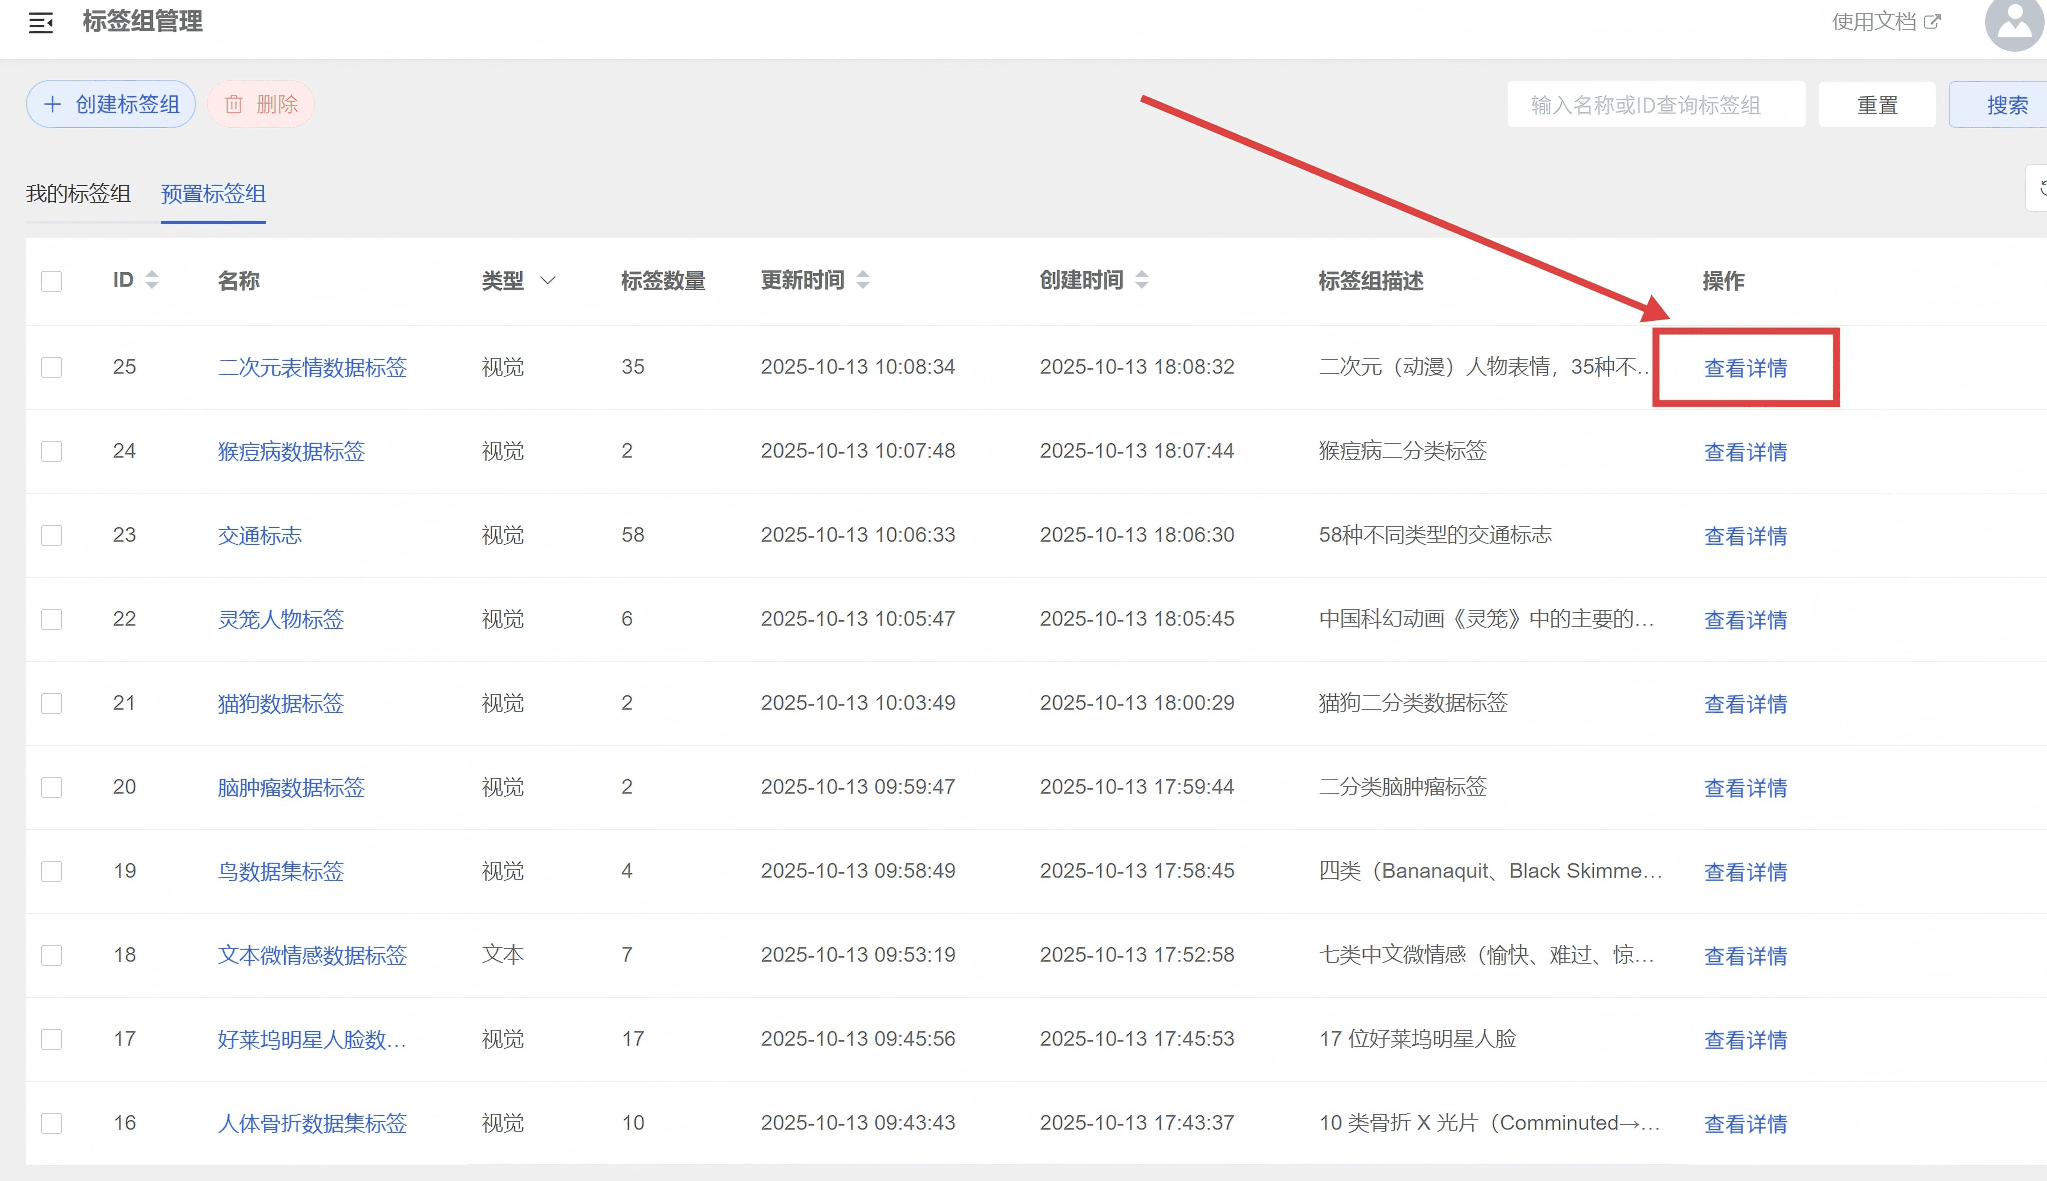This screenshot has height=1181, width=2047.
Task: Click 查看详情 for 交通标志 row
Action: click(x=1745, y=536)
